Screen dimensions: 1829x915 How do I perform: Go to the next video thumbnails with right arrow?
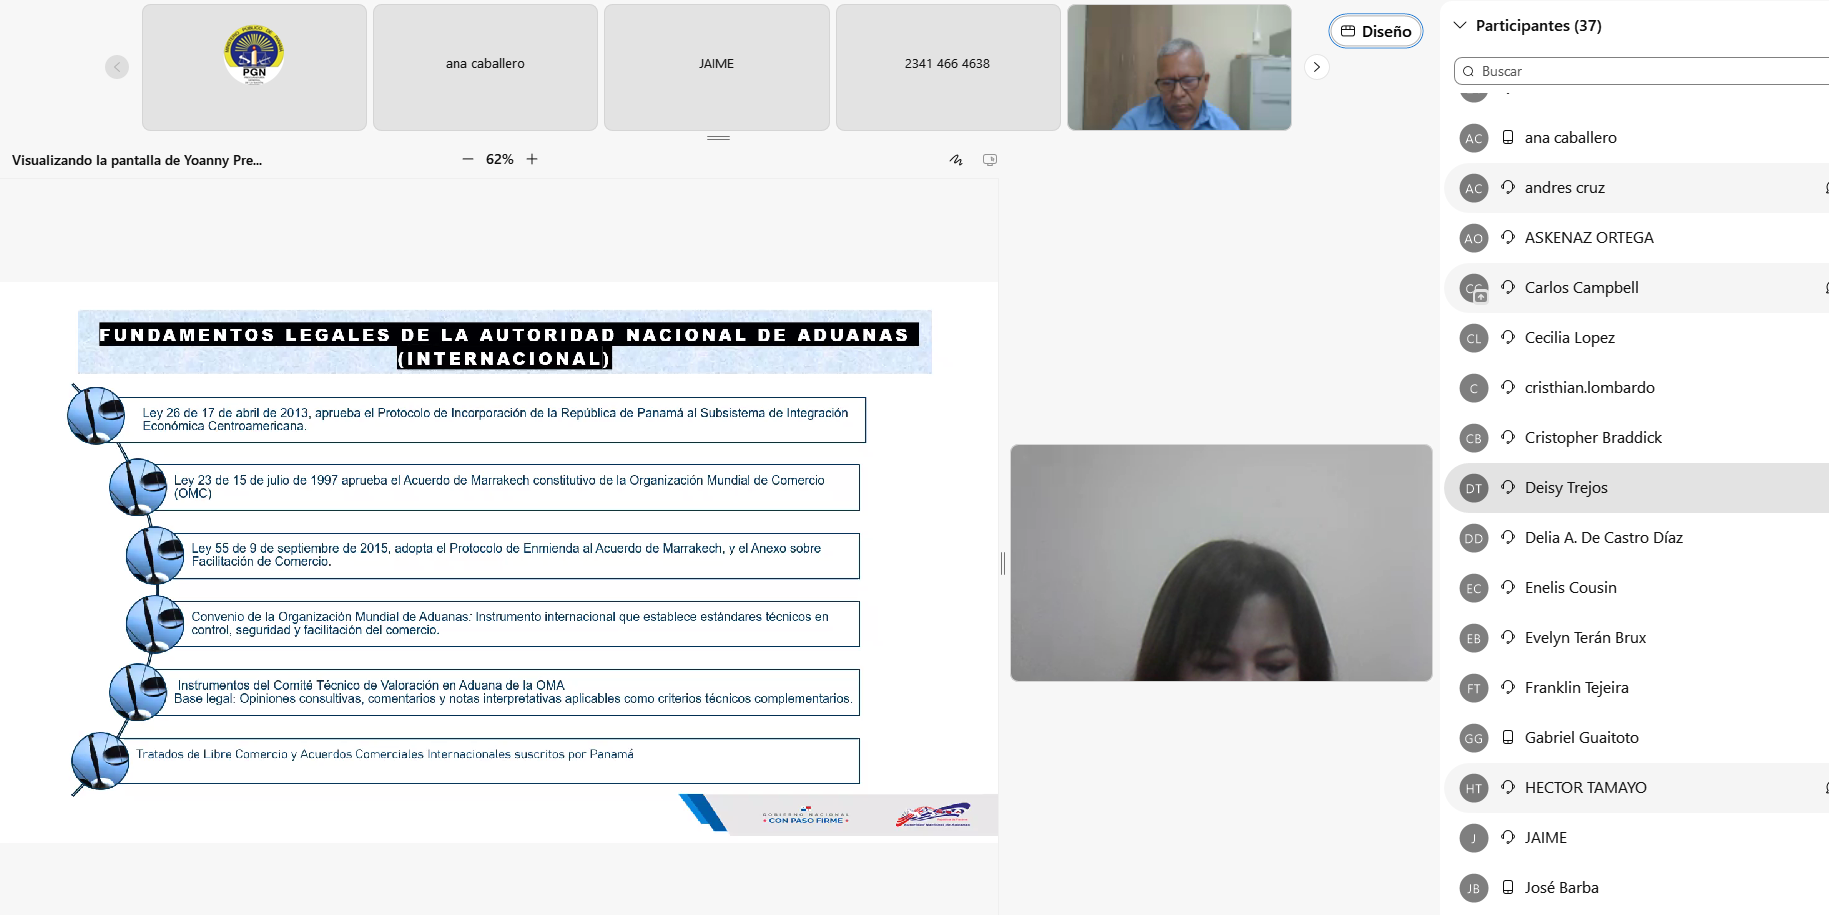click(1317, 67)
